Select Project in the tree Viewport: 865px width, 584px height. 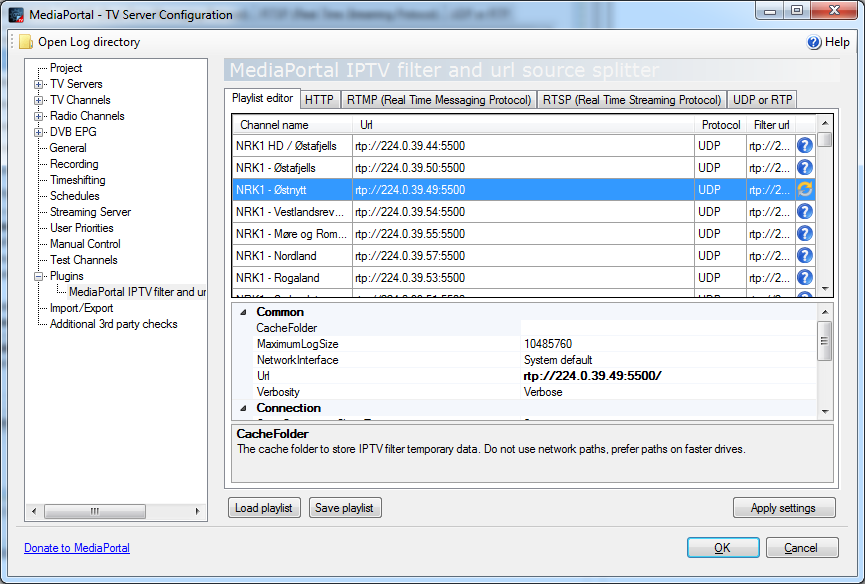point(66,68)
